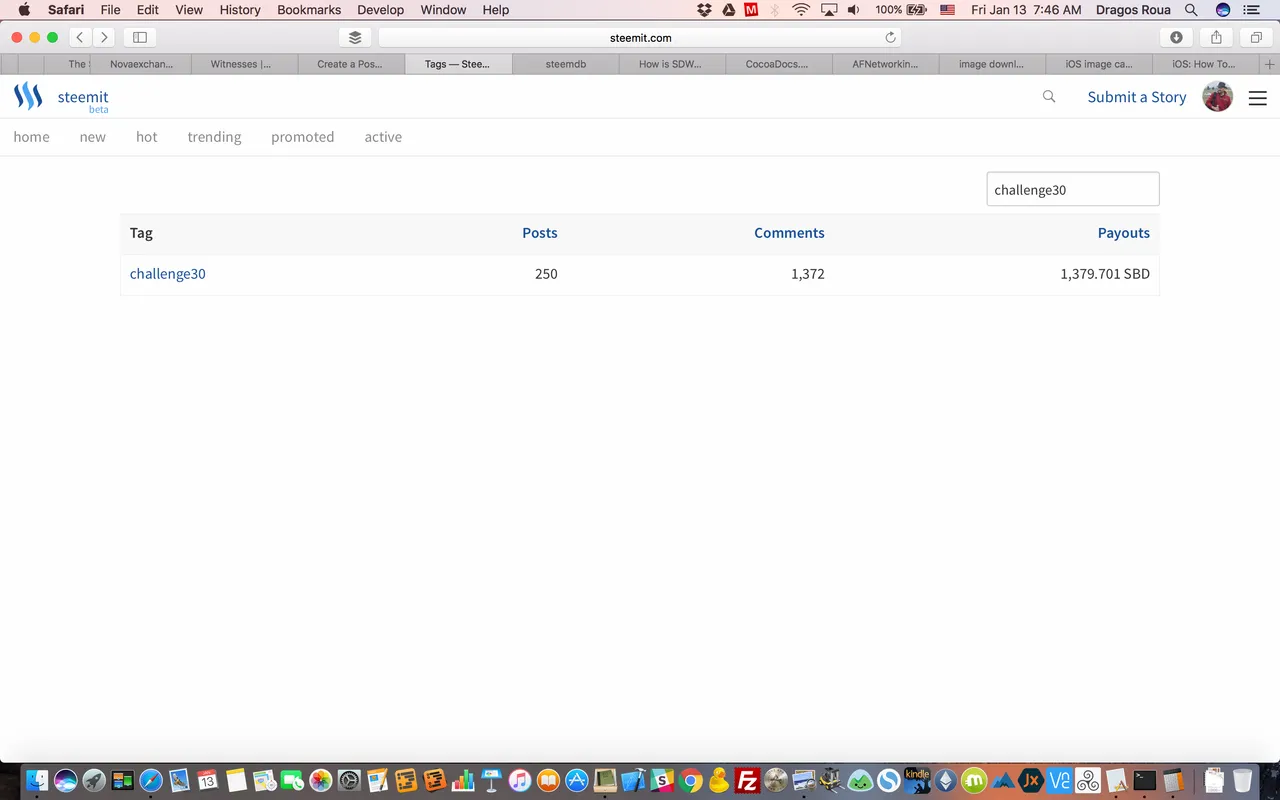Screen dimensions: 1280x800
Task: Switch to the Novaexchange tab
Action: click(141, 64)
